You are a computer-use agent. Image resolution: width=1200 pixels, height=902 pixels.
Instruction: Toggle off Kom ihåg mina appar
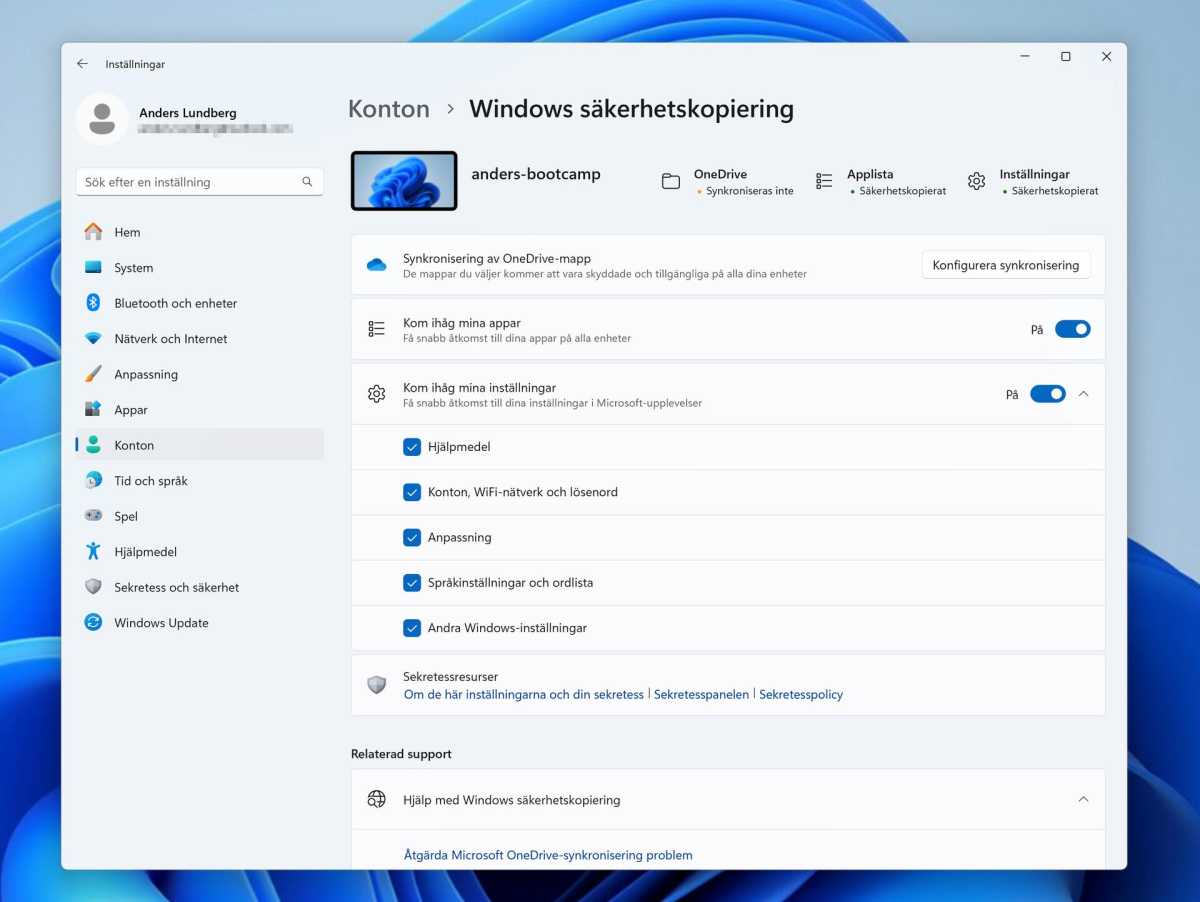point(1072,328)
